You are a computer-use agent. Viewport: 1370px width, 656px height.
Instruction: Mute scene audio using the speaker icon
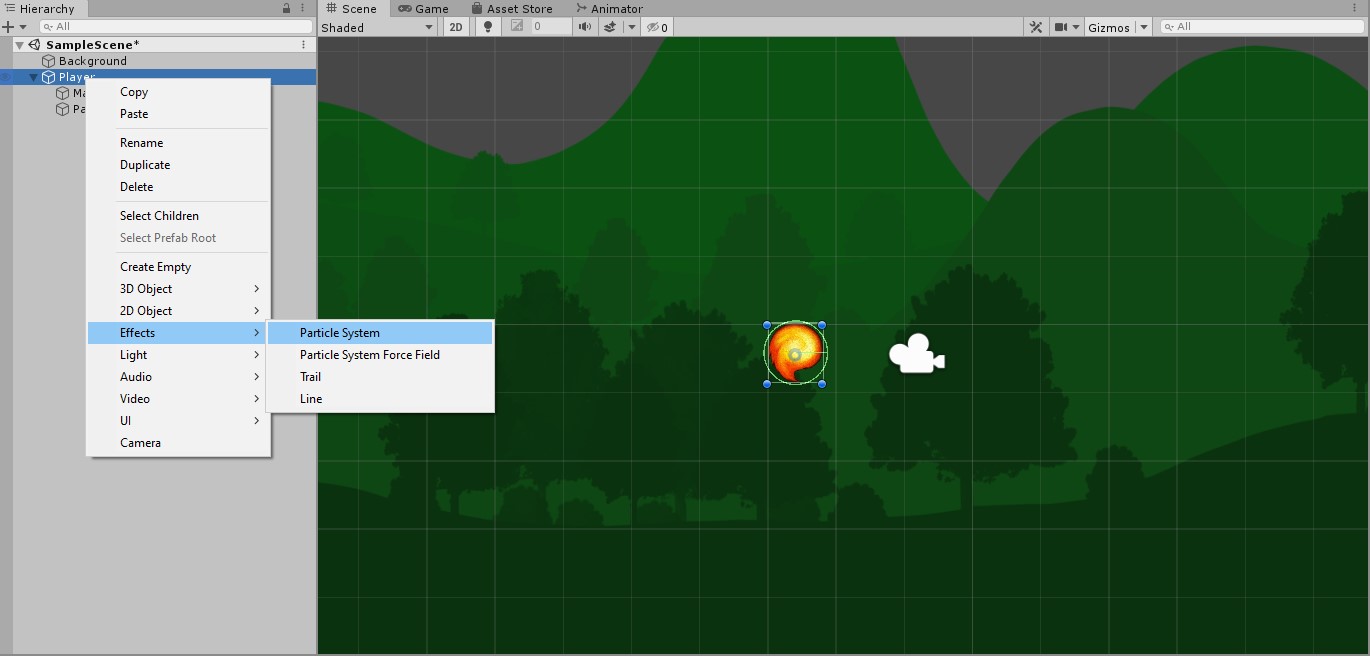tap(584, 27)
